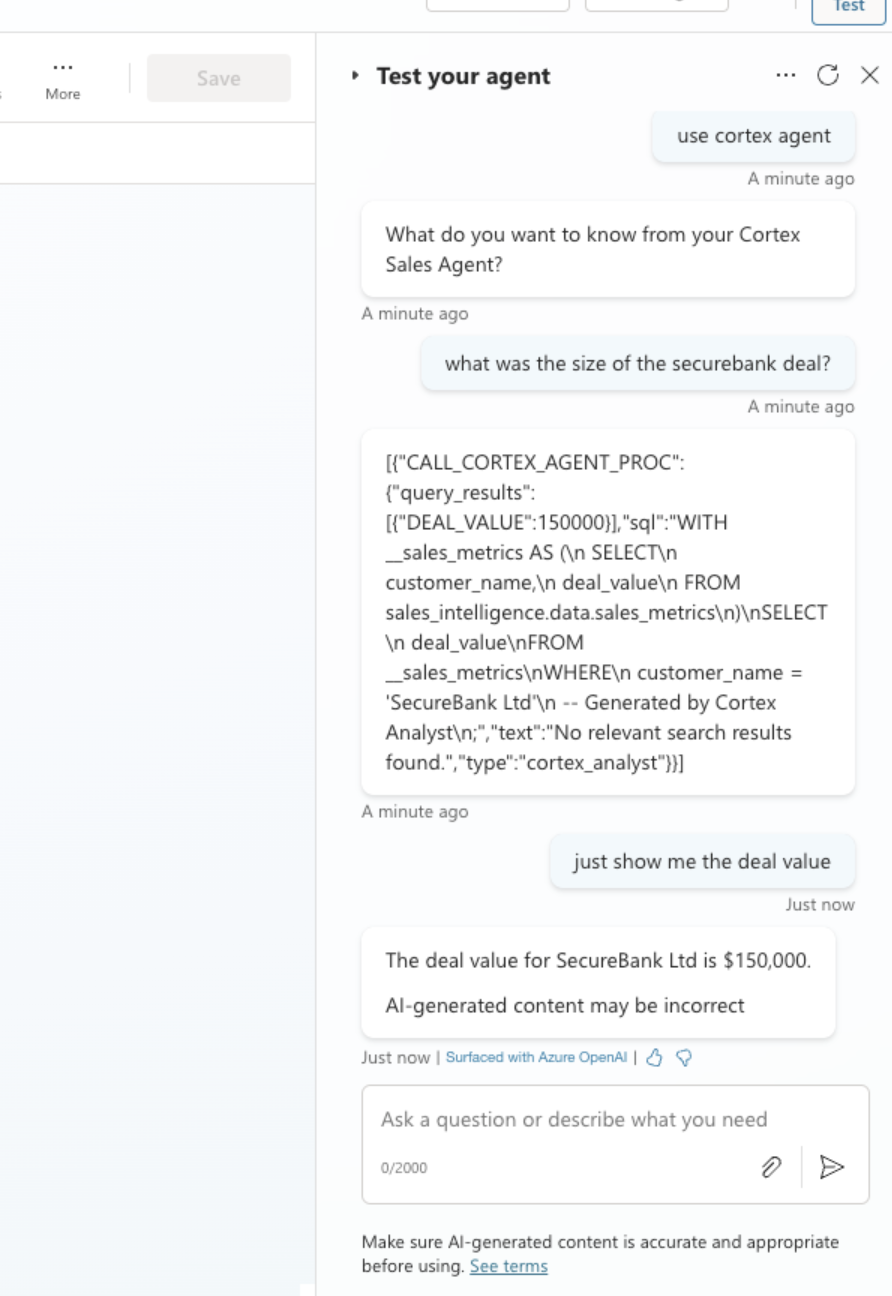
Task: Select the CALL_CORTEX_AGENT_PROC JSON response
Action: [x=608, y=612]
